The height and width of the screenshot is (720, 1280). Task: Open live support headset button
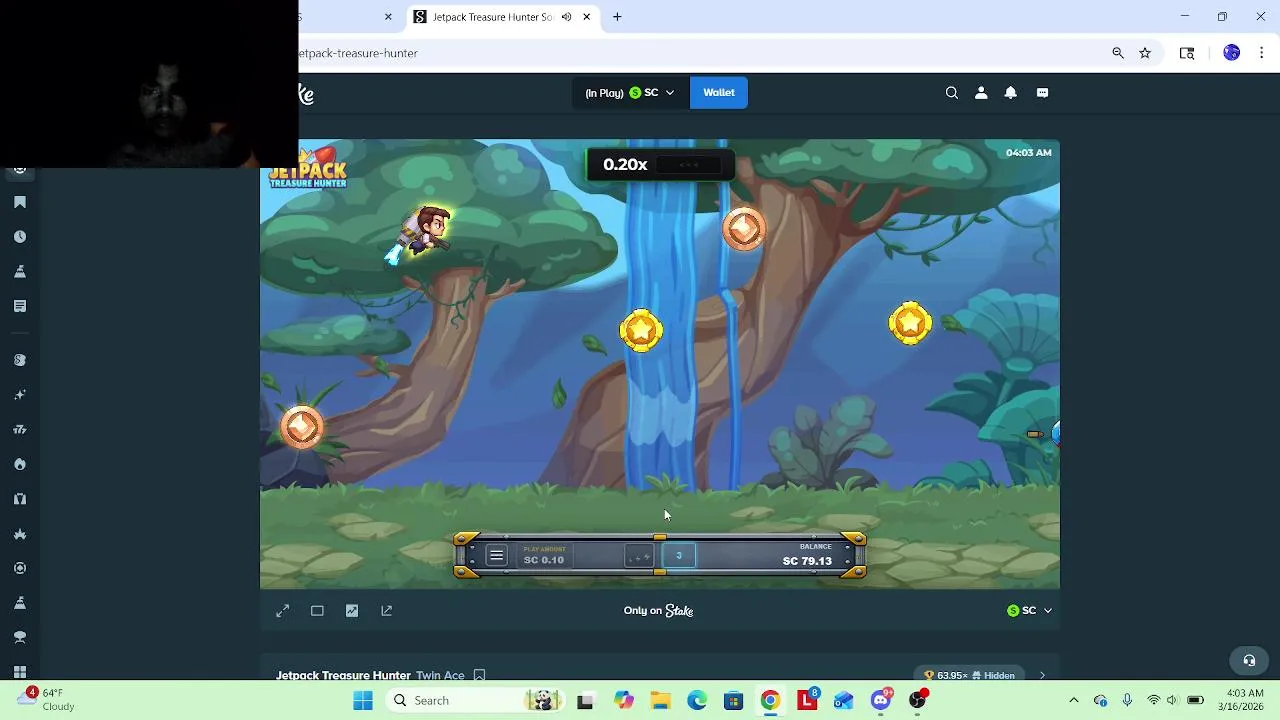pyautogui.click(x=1249, y=660)
